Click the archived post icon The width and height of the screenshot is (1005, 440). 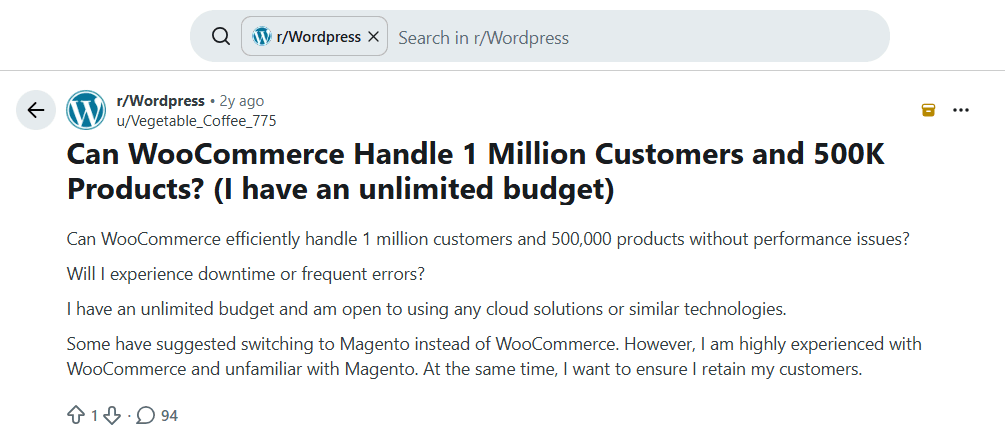(928, 110)
